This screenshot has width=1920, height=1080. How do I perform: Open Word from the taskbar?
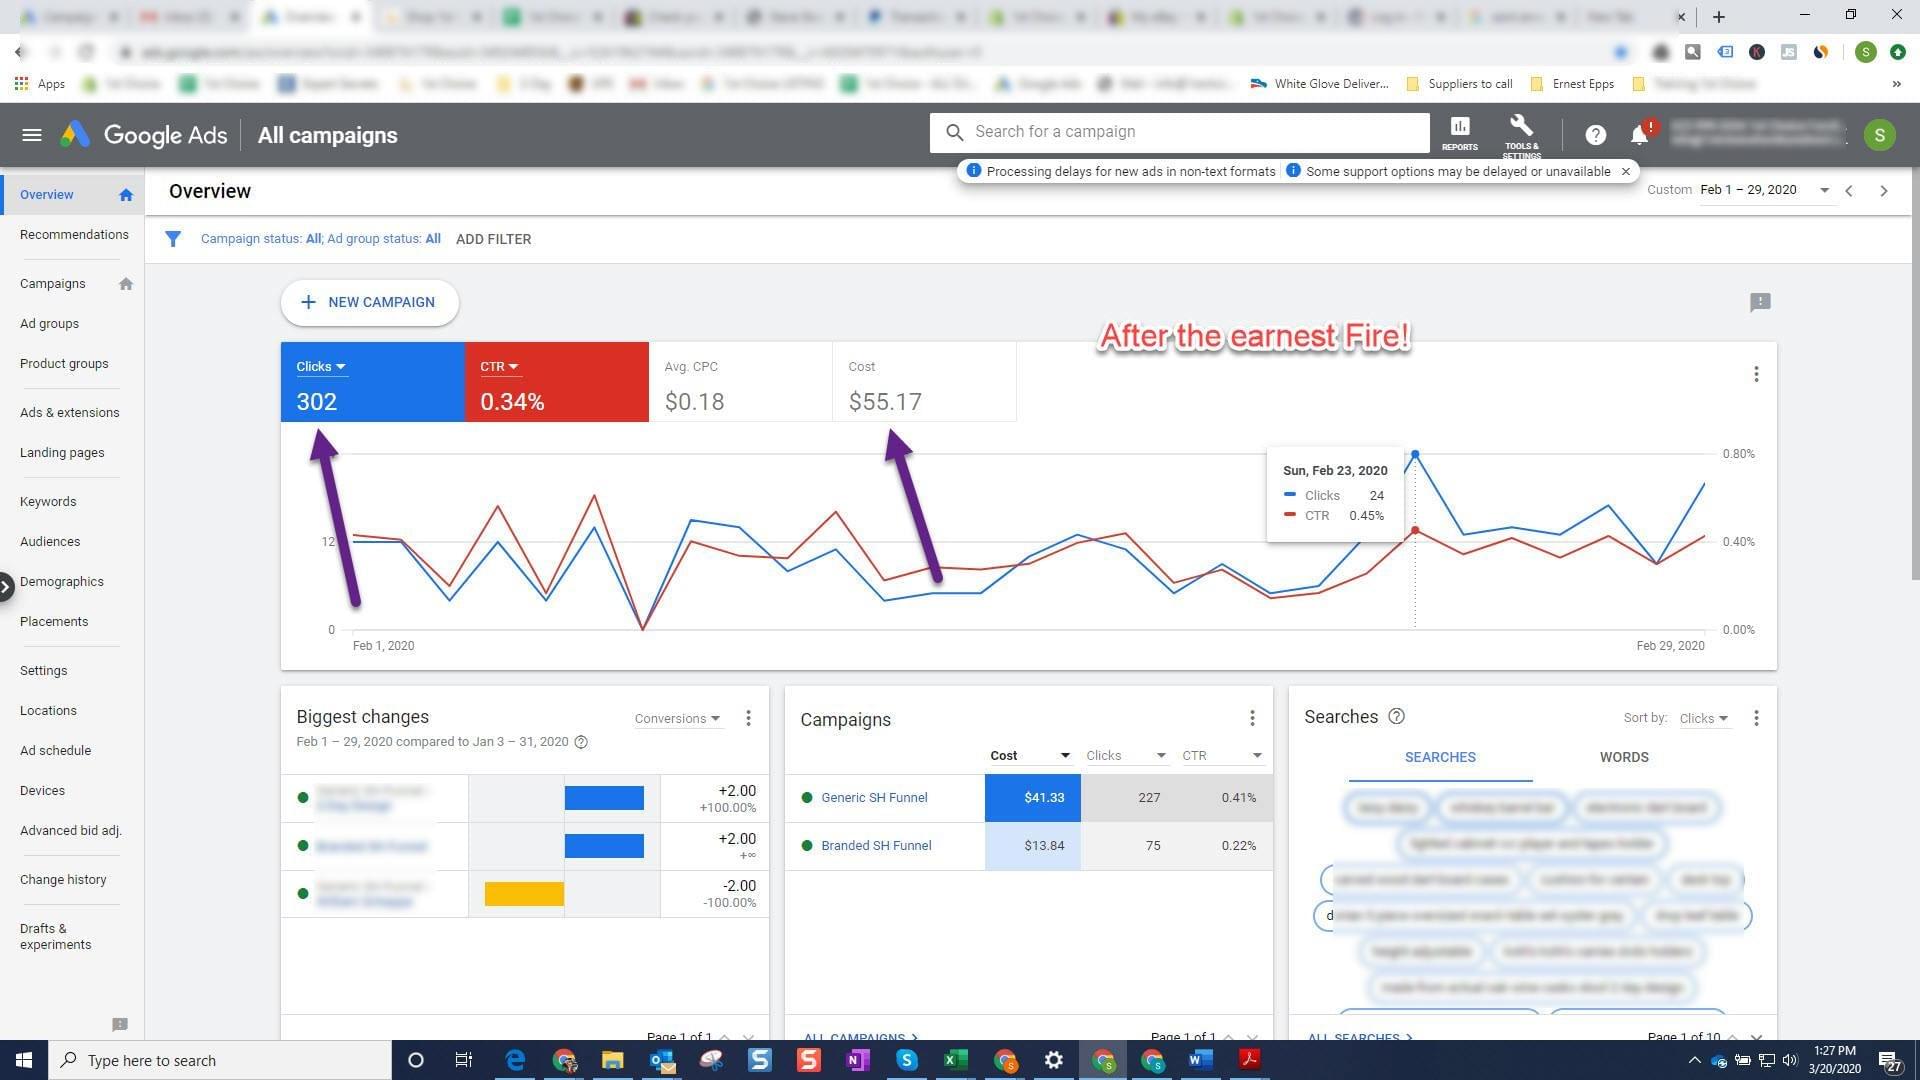click(x=1200, y=1060)
